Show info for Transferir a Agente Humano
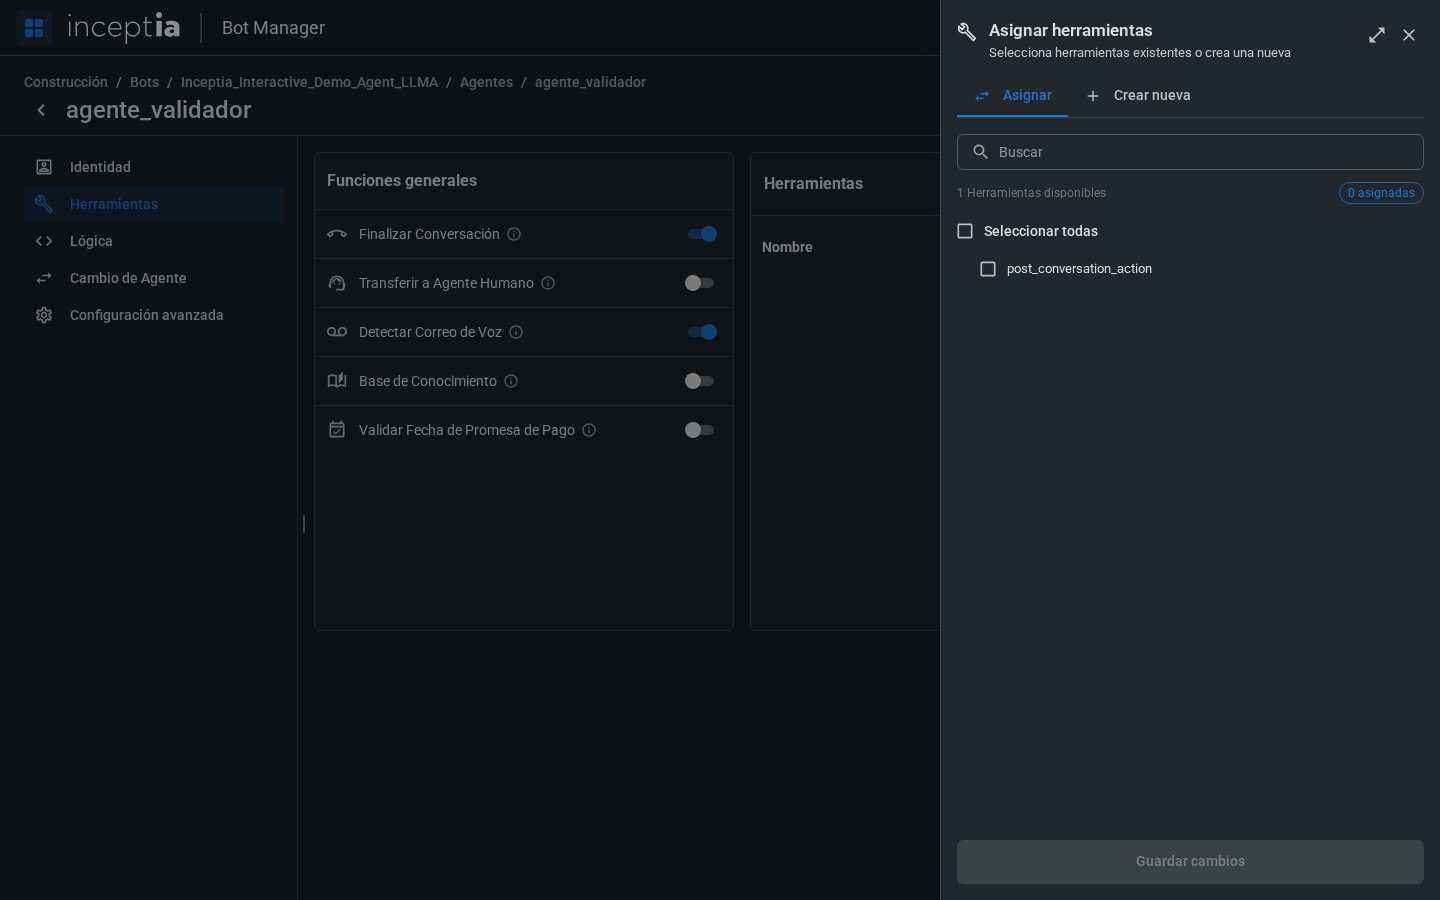The width and height of the screenshot is (1440, 900). (548, 283)
